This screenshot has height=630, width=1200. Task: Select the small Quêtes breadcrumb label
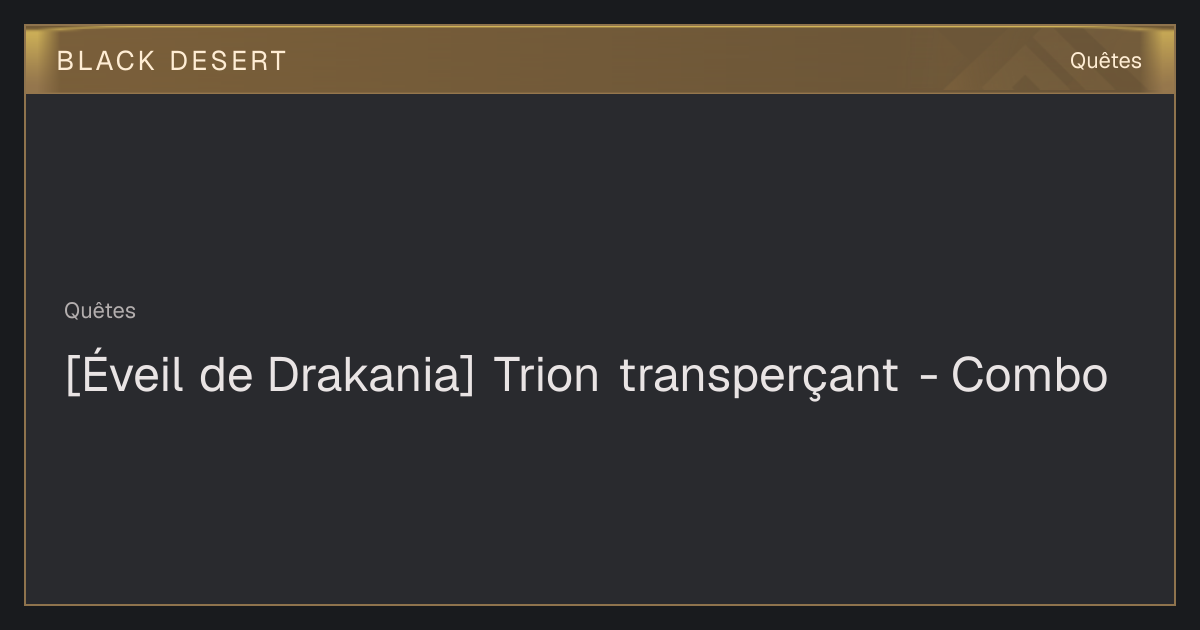click(100, 311)
